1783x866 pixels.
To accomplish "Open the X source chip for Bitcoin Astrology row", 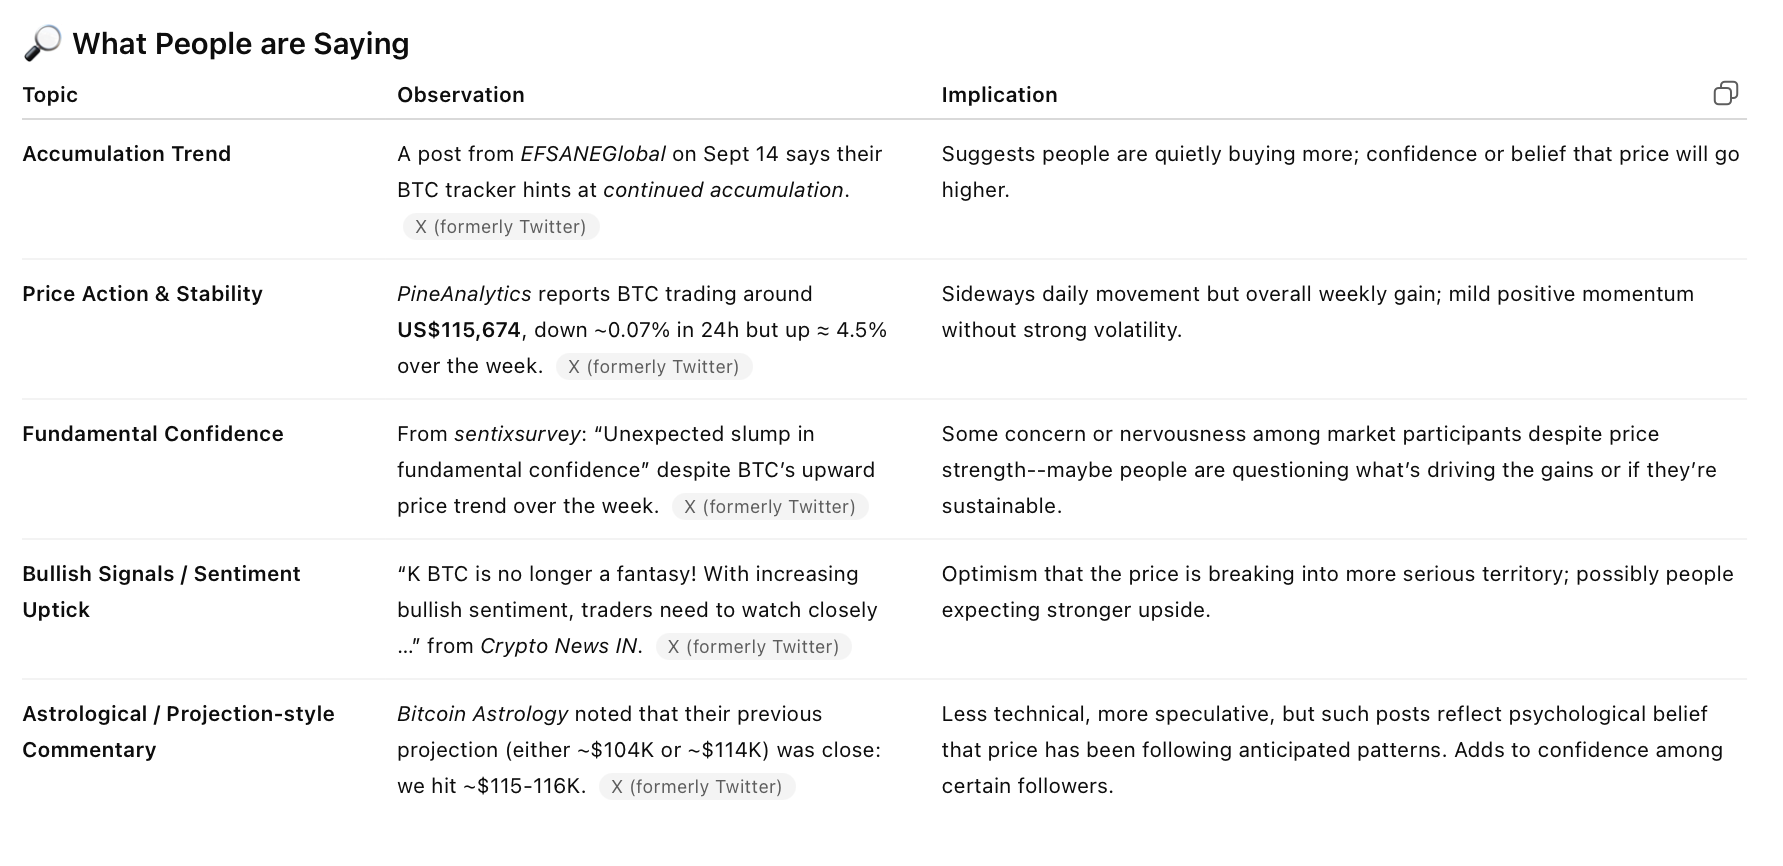I will click(x=697, y=787).
